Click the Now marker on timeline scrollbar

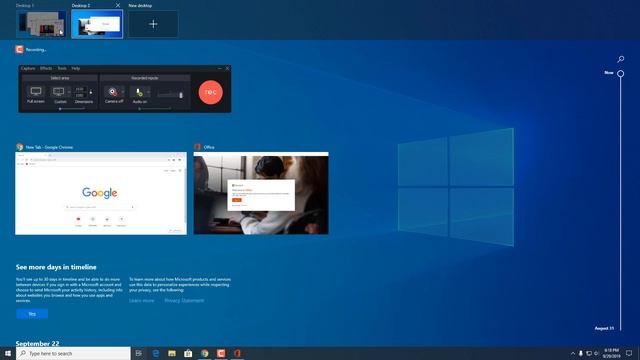coord(620,73)
